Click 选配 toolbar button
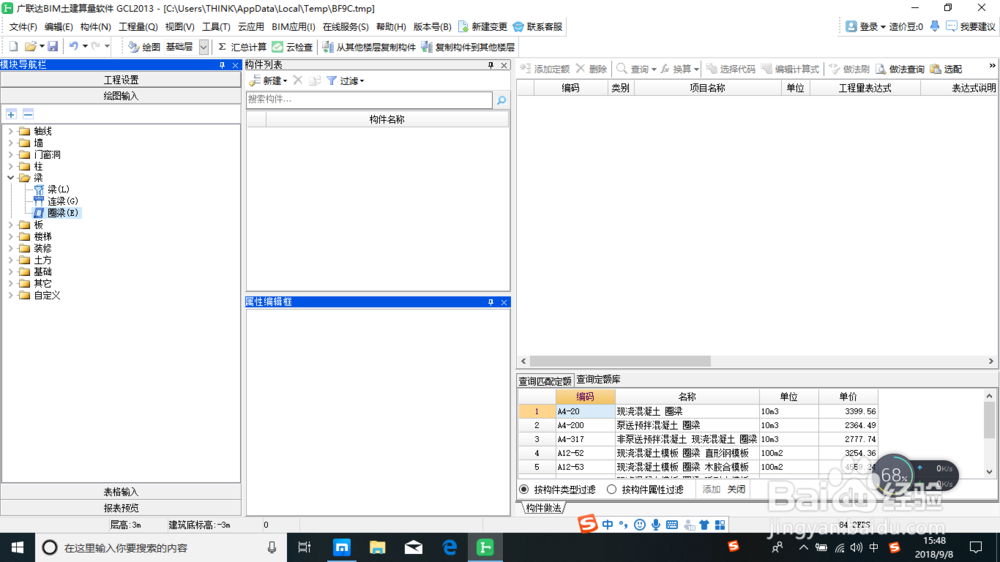 point(946,69)
